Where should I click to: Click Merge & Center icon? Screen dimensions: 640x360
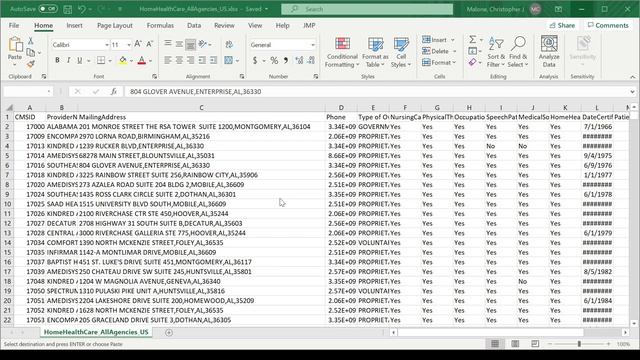pyautogui.click(x=228, y=60)
